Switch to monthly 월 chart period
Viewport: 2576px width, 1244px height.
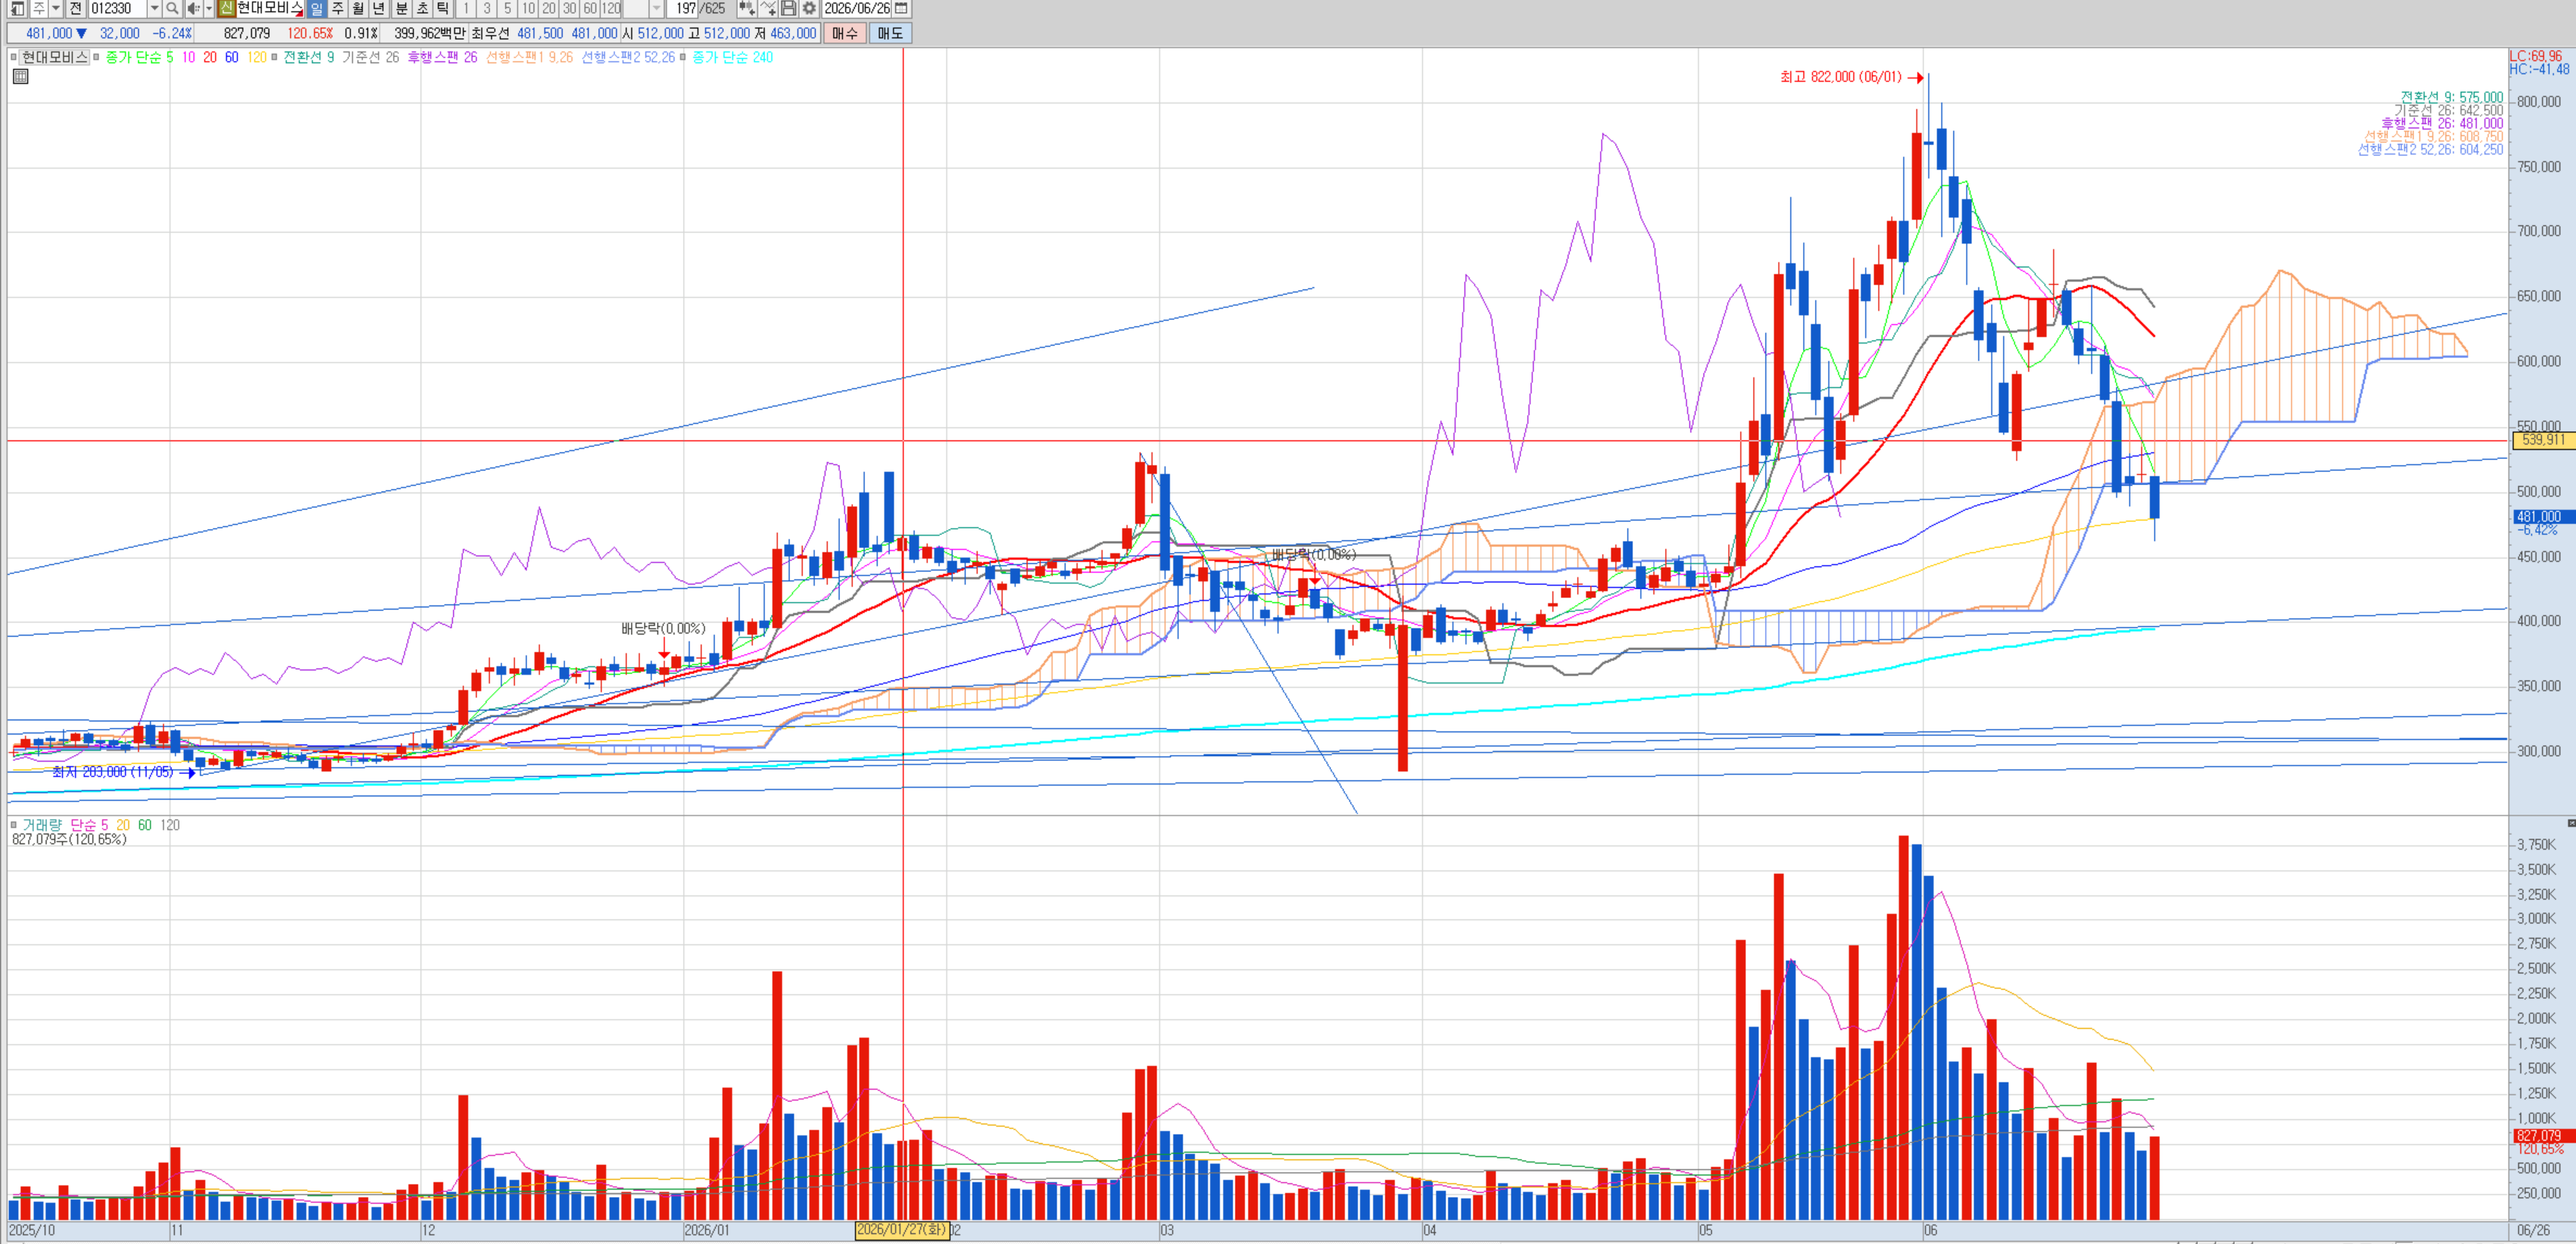(358, 8)
